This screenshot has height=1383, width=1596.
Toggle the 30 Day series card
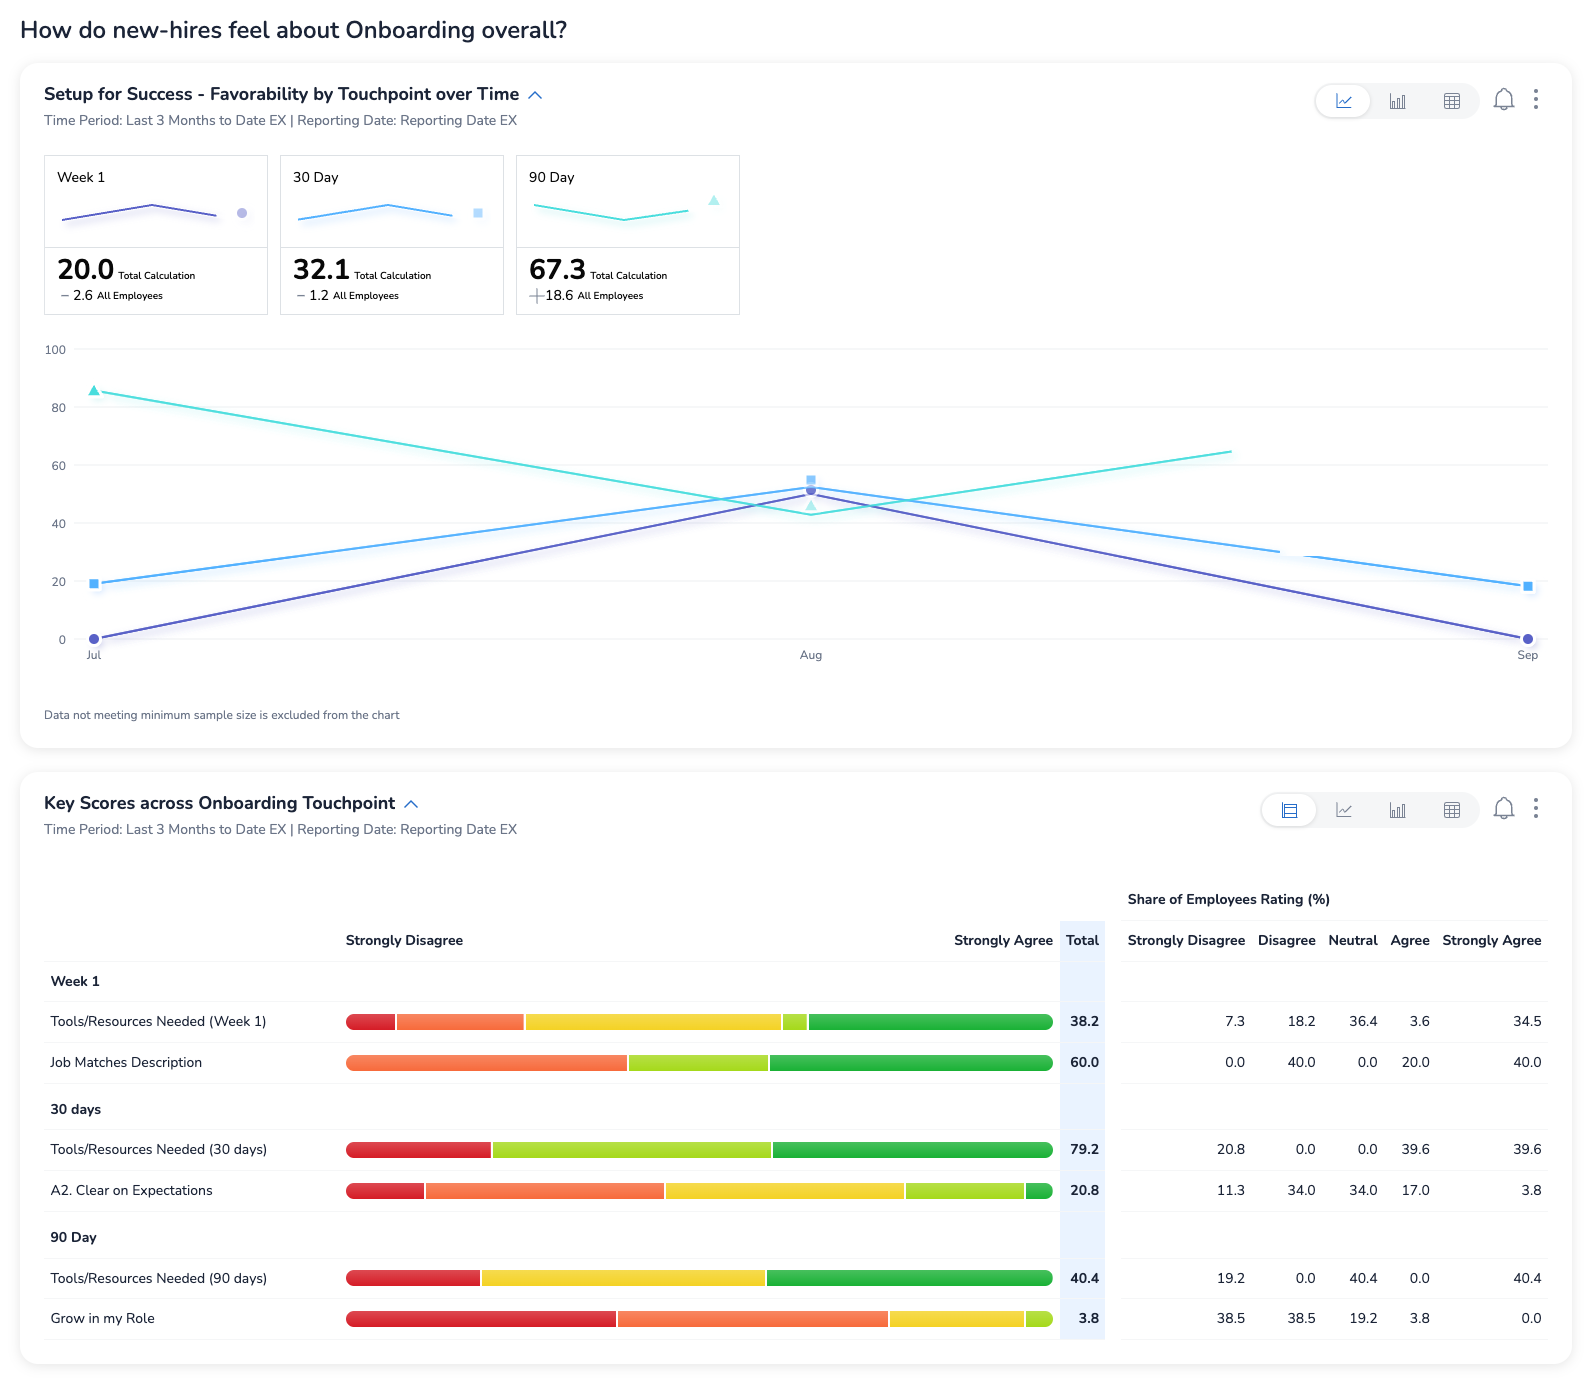(x=392, y=234)
